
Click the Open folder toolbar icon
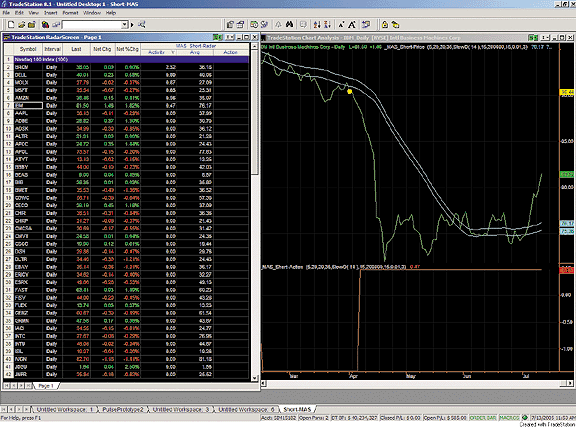[21, 25]
